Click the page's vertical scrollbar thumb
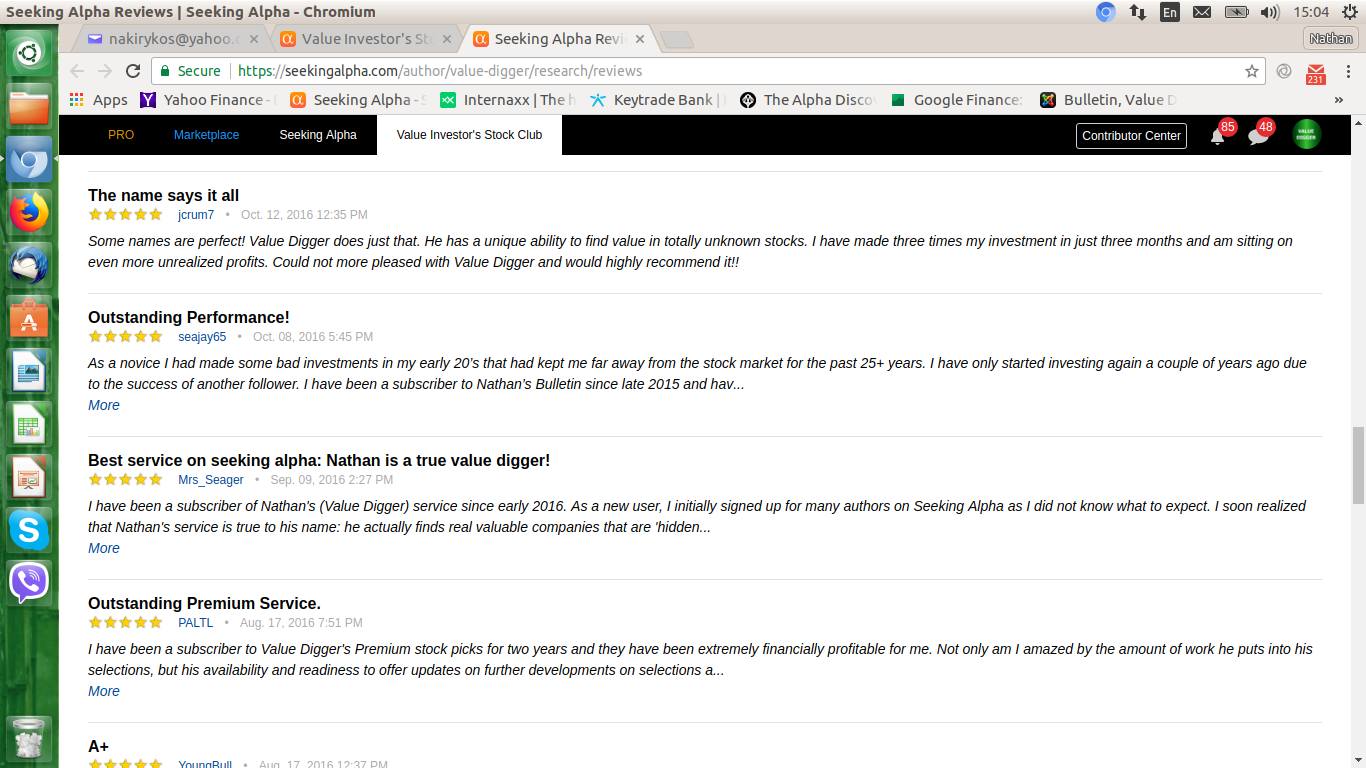The image size is (1366, 768). (1357, 466)
